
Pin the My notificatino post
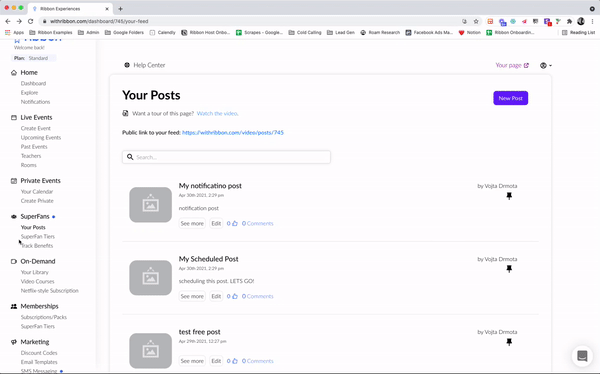(x=509, y=196)
